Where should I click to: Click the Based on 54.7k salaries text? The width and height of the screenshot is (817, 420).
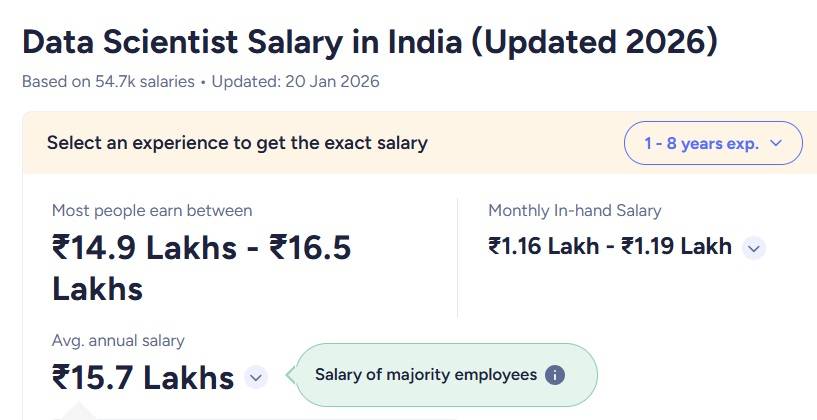tap(108, 82)
